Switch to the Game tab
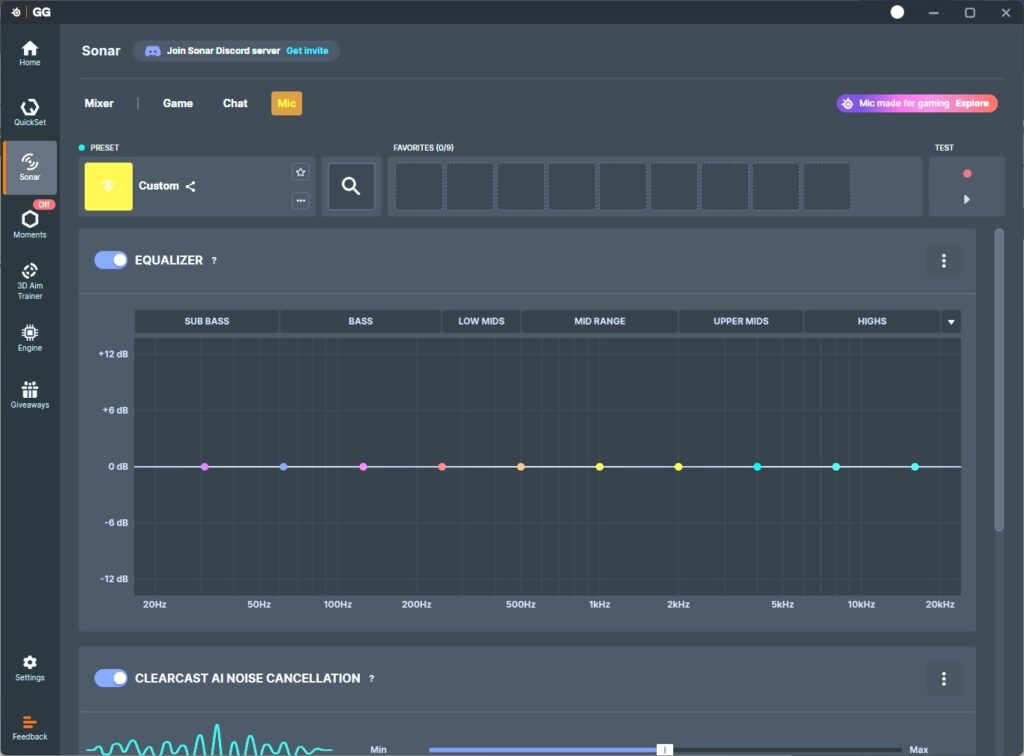Viewport: 1024px width, 756px height. point(178,103)
